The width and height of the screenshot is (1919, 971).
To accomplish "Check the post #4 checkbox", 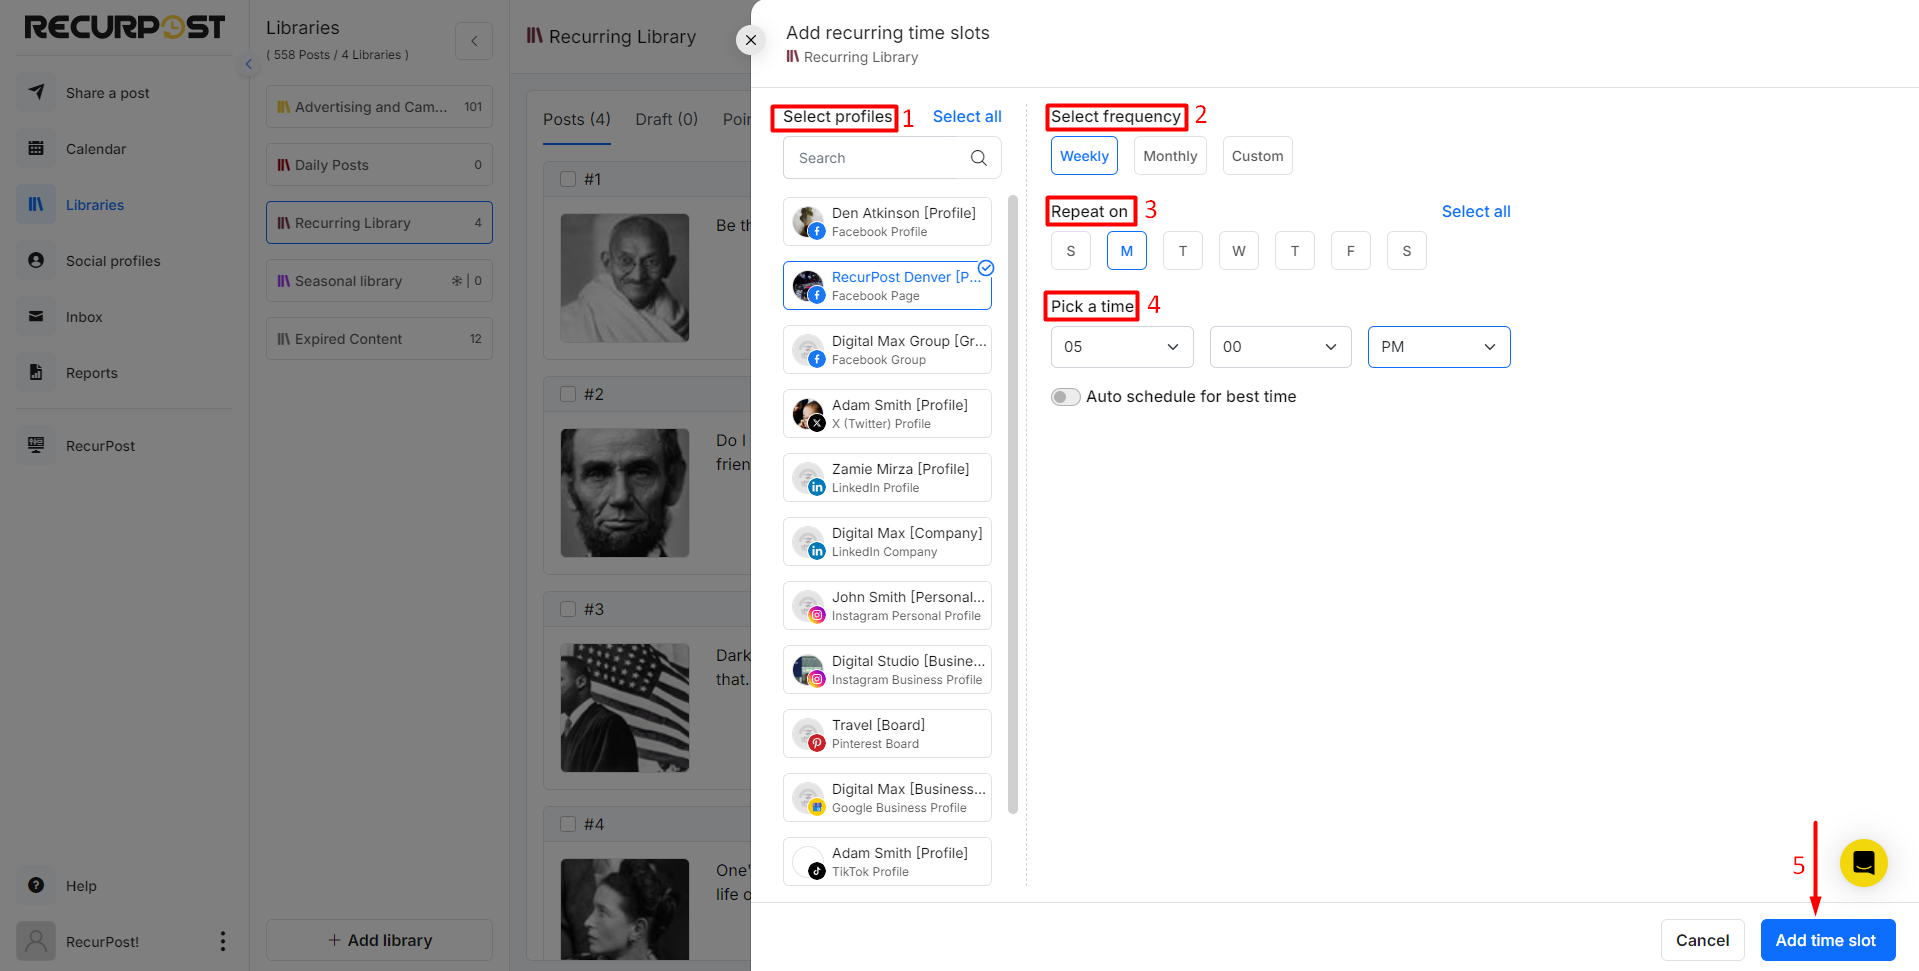I will point(568,824).
